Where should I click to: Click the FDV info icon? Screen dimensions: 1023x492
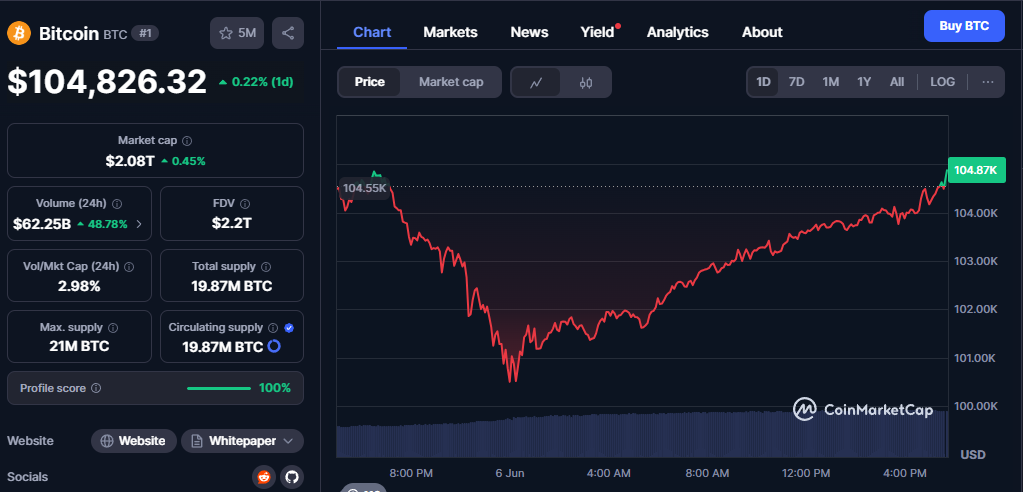click(x=245, y=204)
